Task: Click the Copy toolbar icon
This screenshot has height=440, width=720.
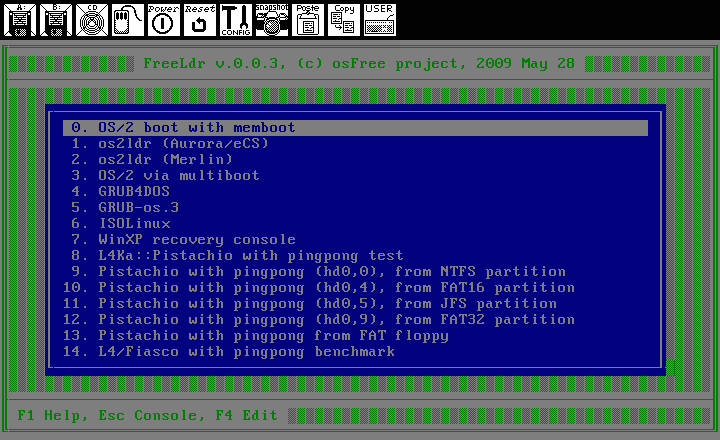Action: click(344, 20)
